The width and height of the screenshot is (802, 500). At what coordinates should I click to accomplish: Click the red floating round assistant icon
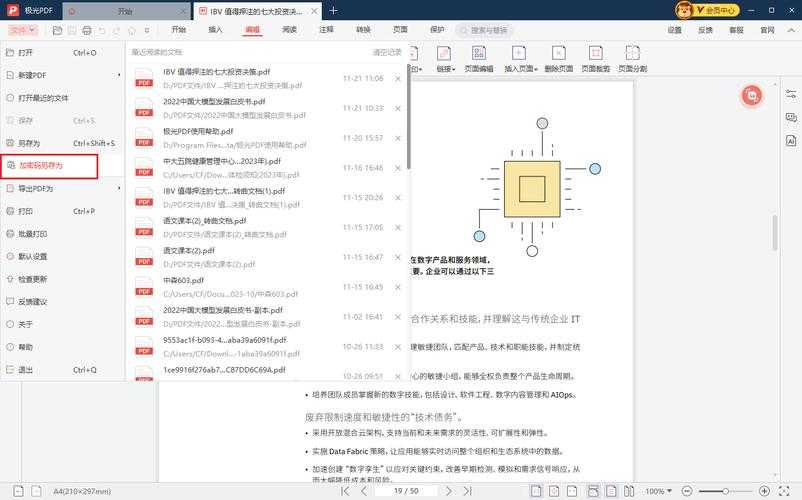tap(751, 96)
